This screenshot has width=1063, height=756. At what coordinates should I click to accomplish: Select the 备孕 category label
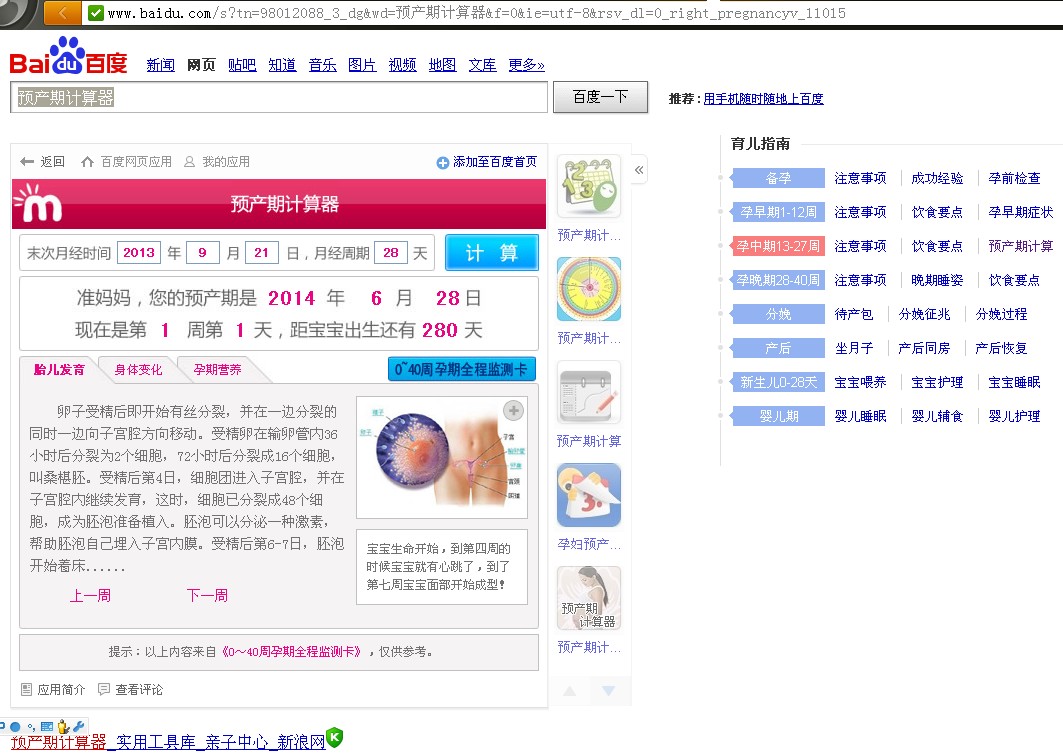[778, 178]
